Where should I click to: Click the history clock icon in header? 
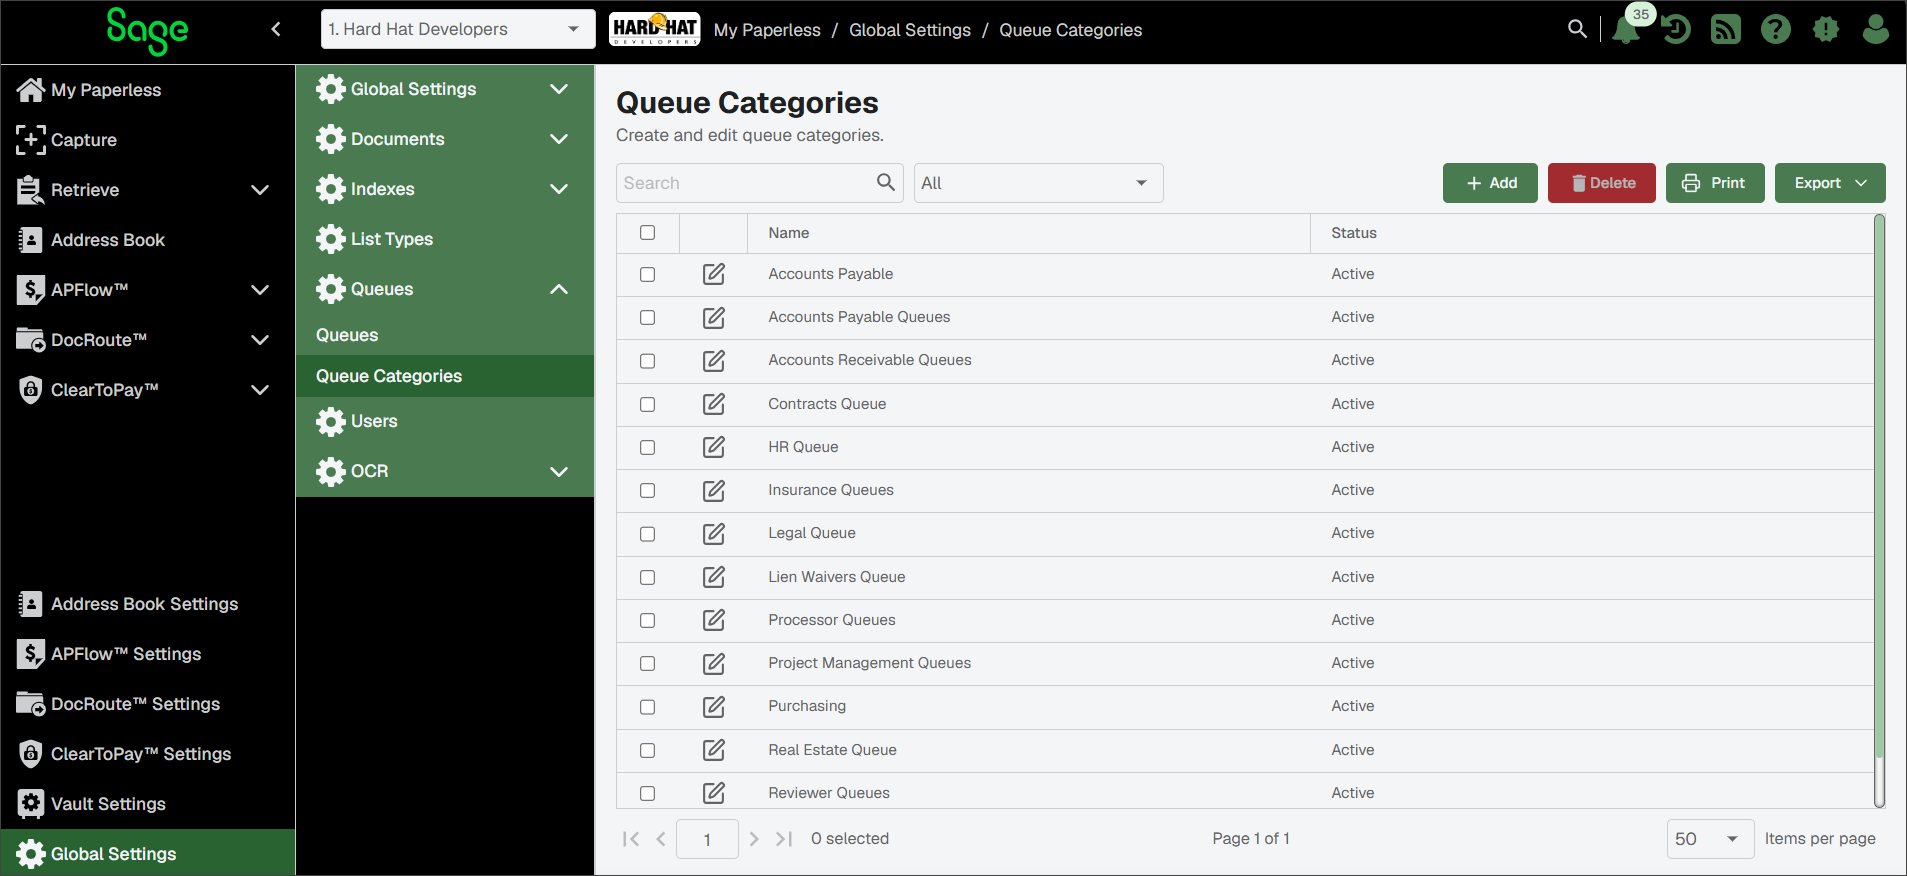pos(1677,30)
